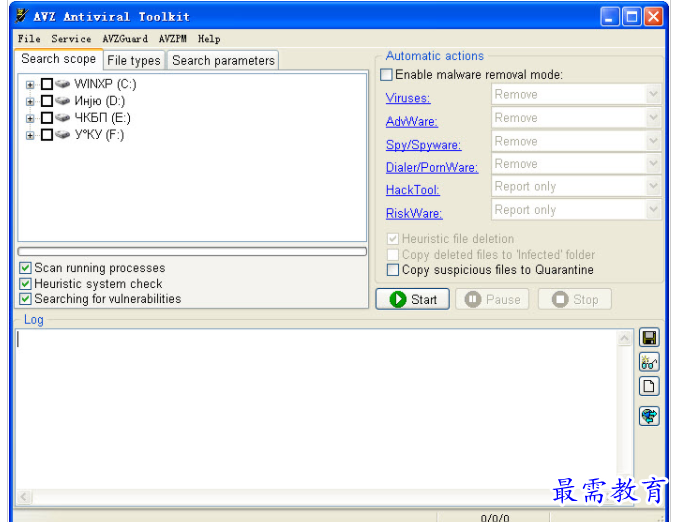
Task: Click the save log floppy disk icon
Action: pyautogui.click(x=649, y=338)
